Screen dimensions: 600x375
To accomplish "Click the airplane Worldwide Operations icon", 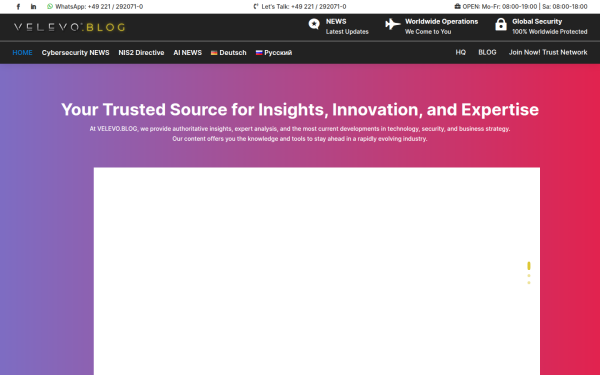I will [392, 24].
